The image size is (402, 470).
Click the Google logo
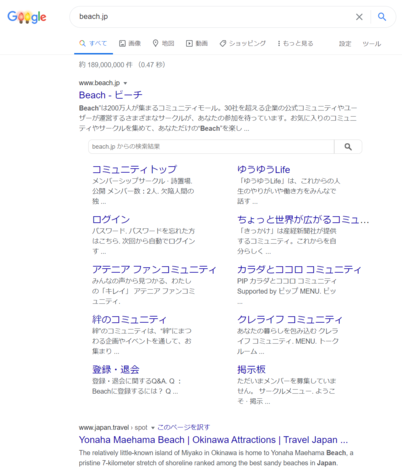(x=27, y=17)
